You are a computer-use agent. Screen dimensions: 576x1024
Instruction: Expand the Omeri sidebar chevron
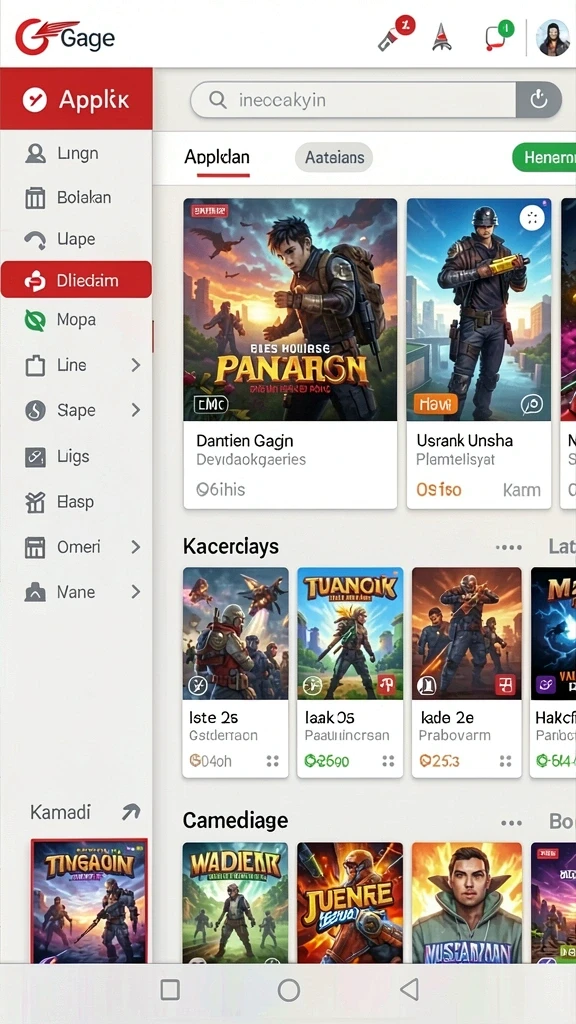[136, 547]
